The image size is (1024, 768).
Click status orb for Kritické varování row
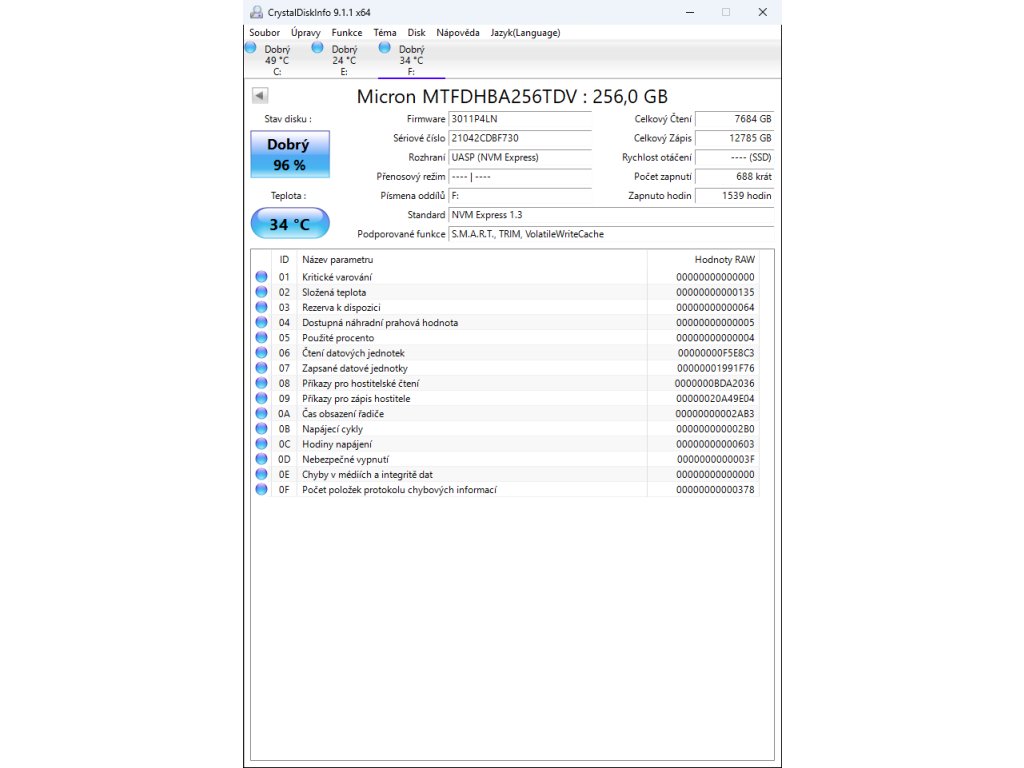[261, 277]
